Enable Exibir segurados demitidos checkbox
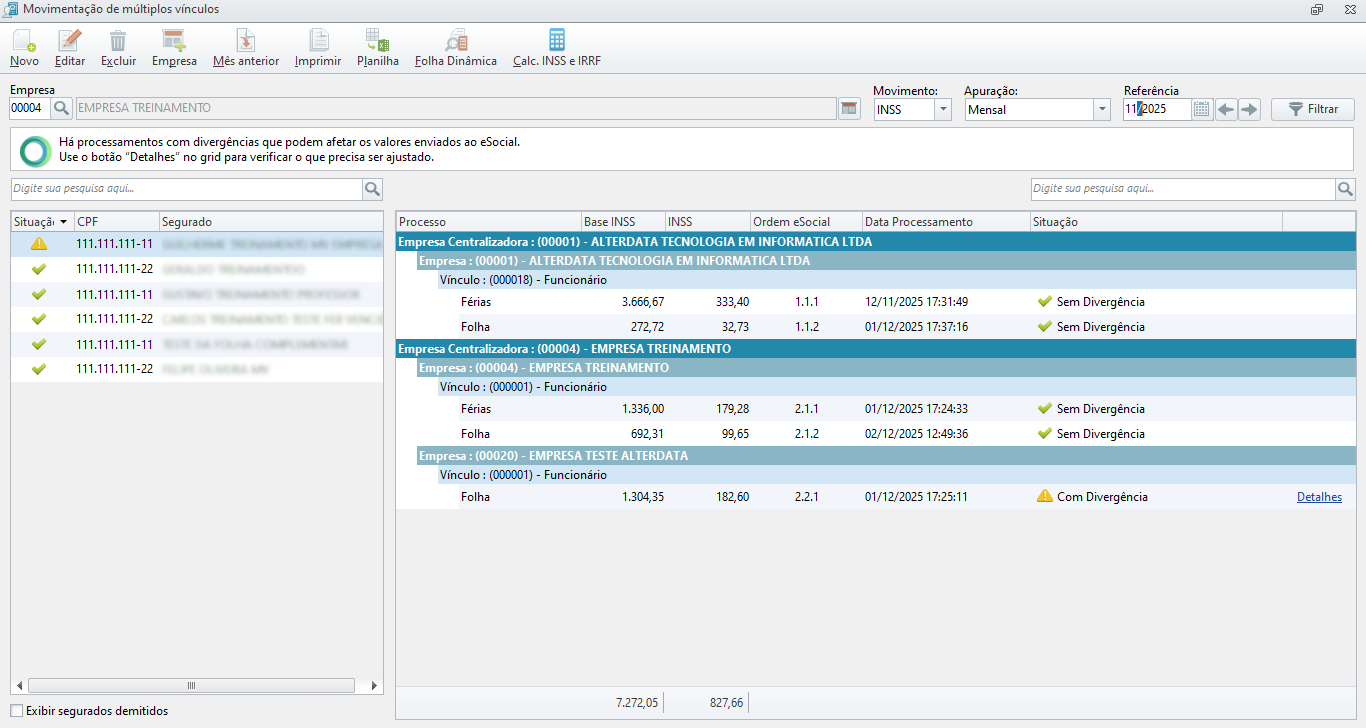The image size is (1366, 728). [16, 711]
